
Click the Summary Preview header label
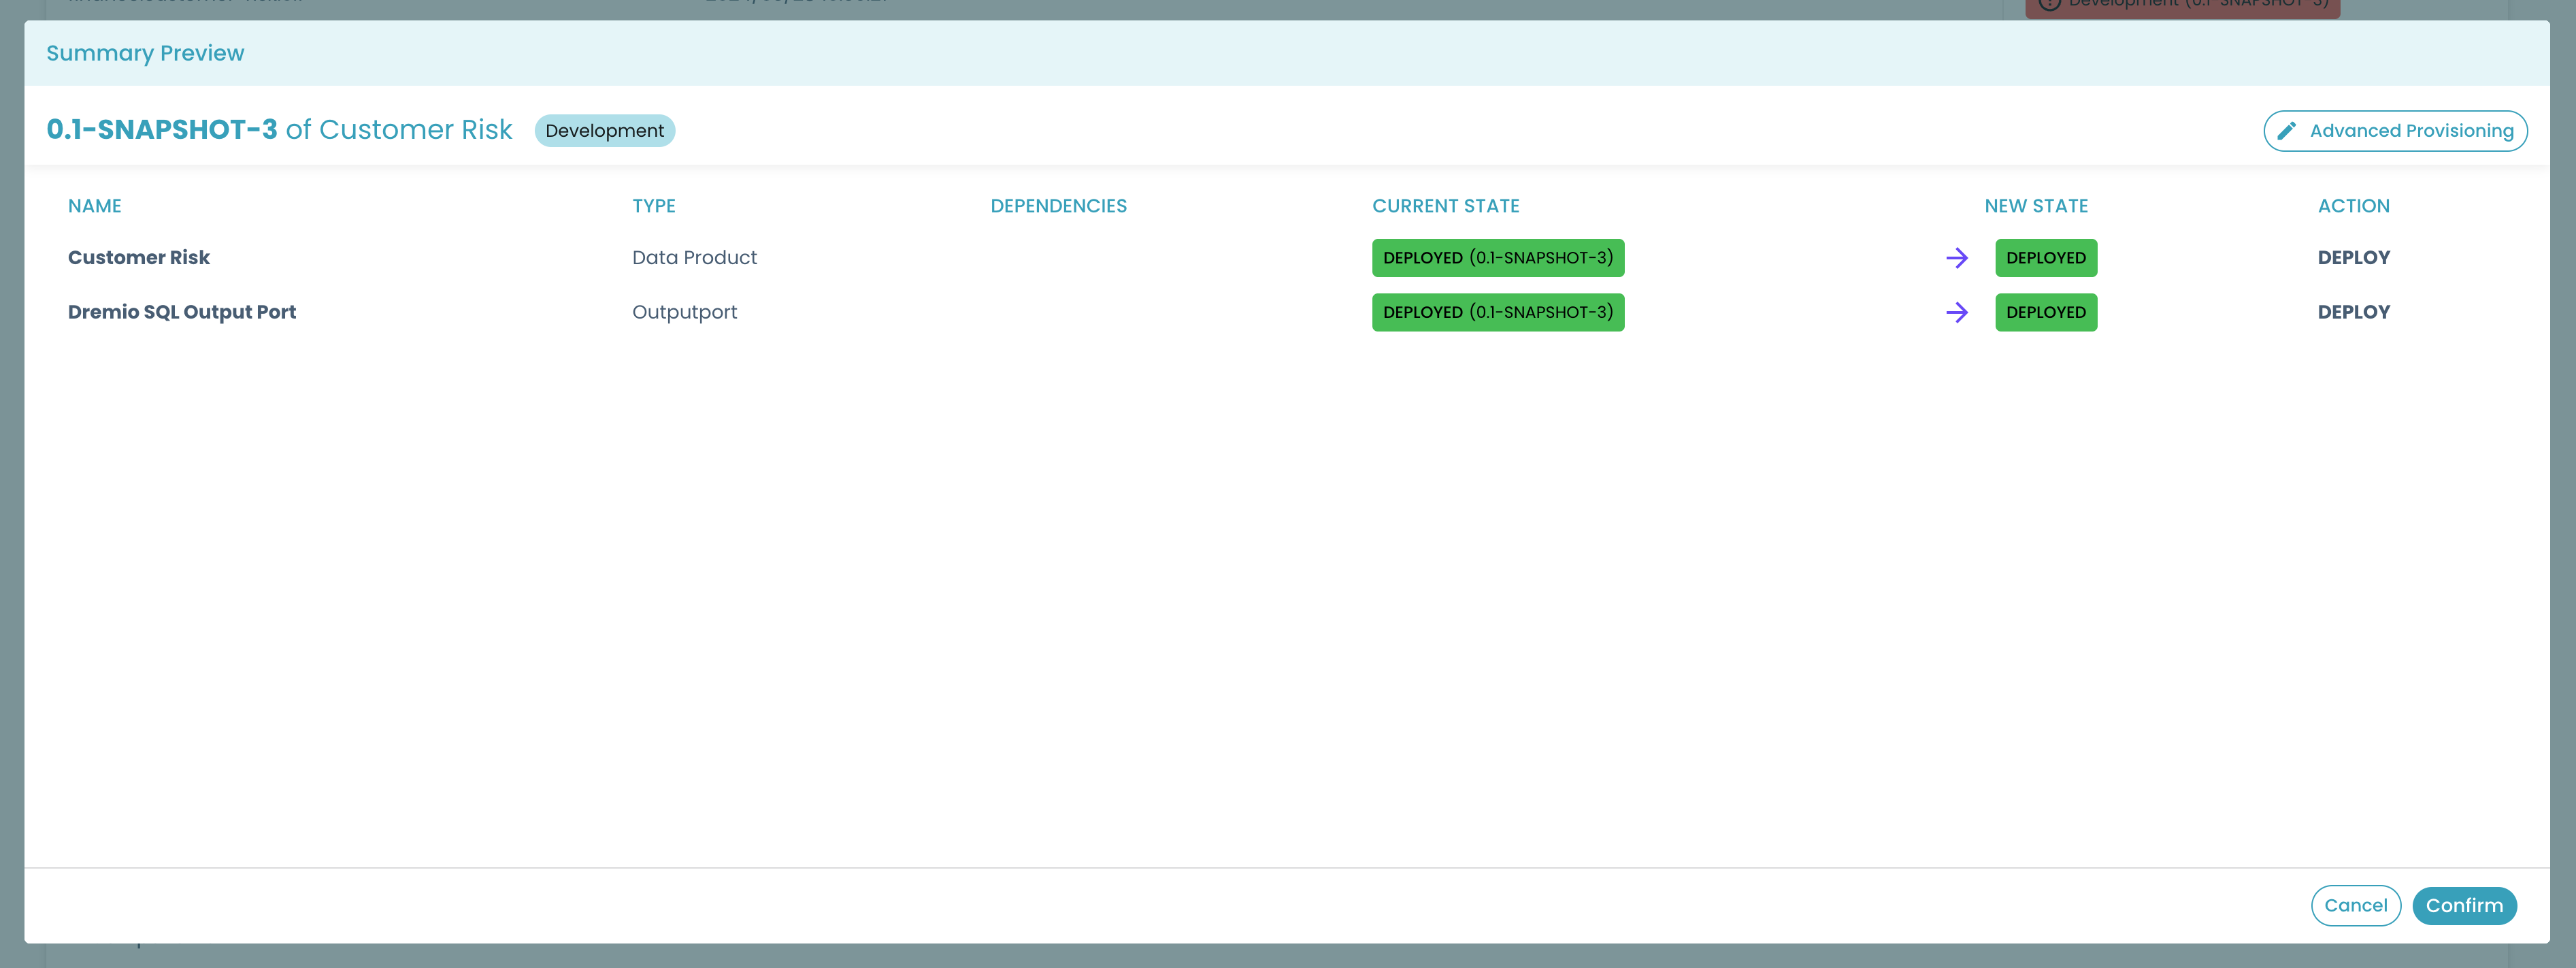[144, 51]
